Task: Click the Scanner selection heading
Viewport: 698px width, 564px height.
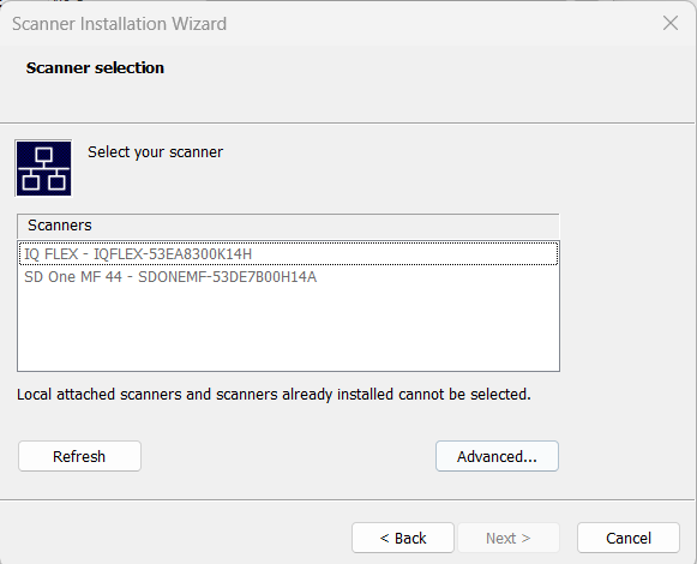Action: [95, 68]
